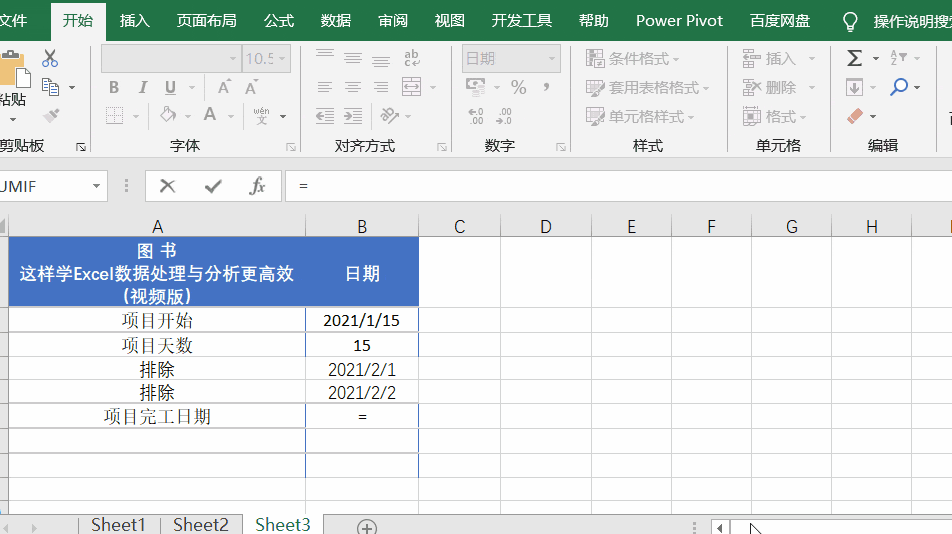Image resolution: width=952 pixels, height=534 pixels.
Task: Toggle Bold formatting
Action: click(114, 87)
